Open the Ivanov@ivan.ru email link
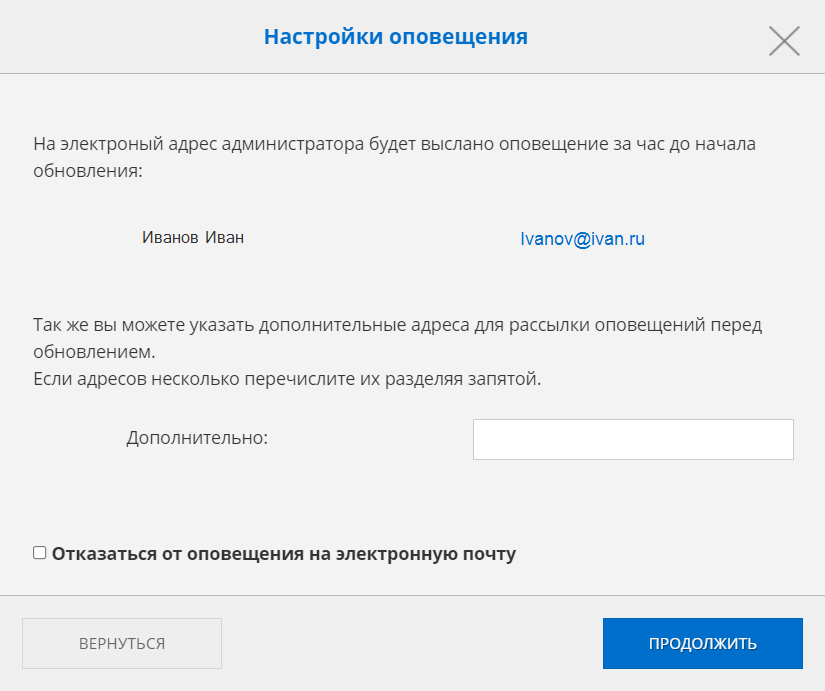This screenshot has height=691, width=825. click(582, 239)
